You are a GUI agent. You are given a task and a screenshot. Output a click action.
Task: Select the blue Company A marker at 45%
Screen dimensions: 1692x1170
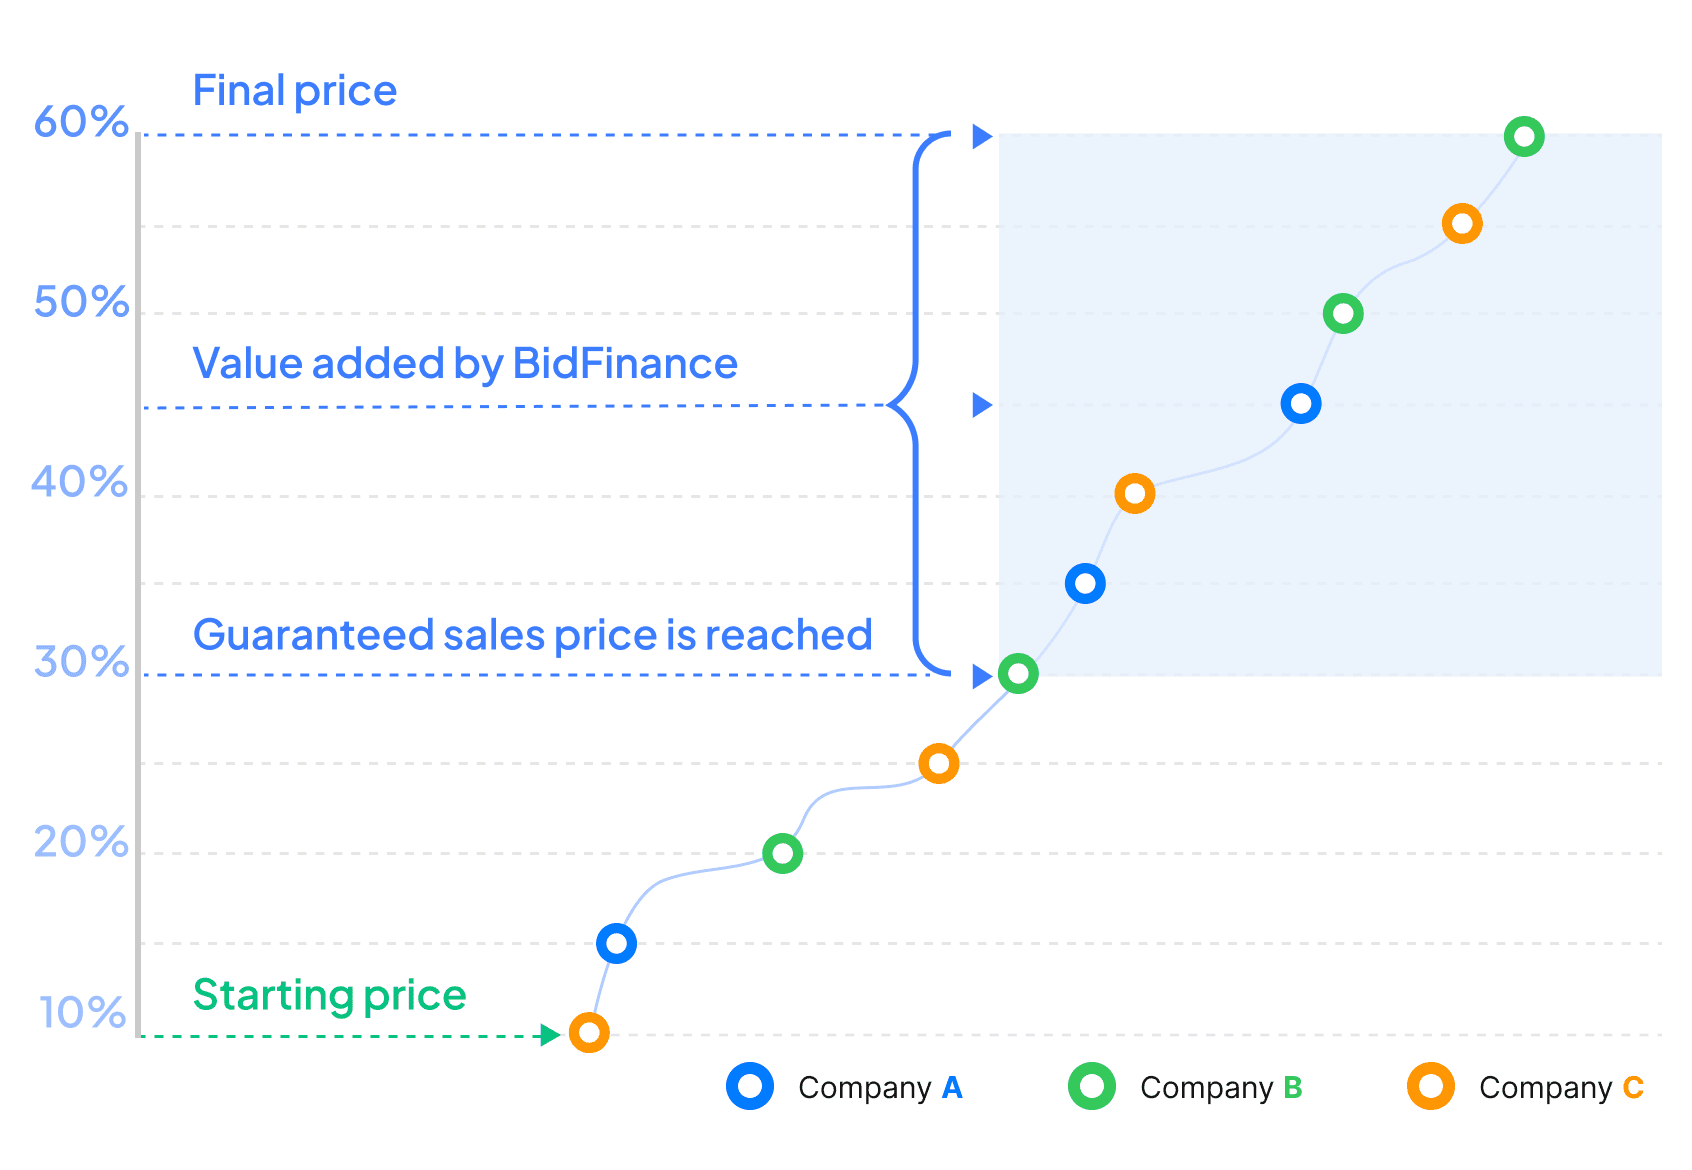(1300, 404)
